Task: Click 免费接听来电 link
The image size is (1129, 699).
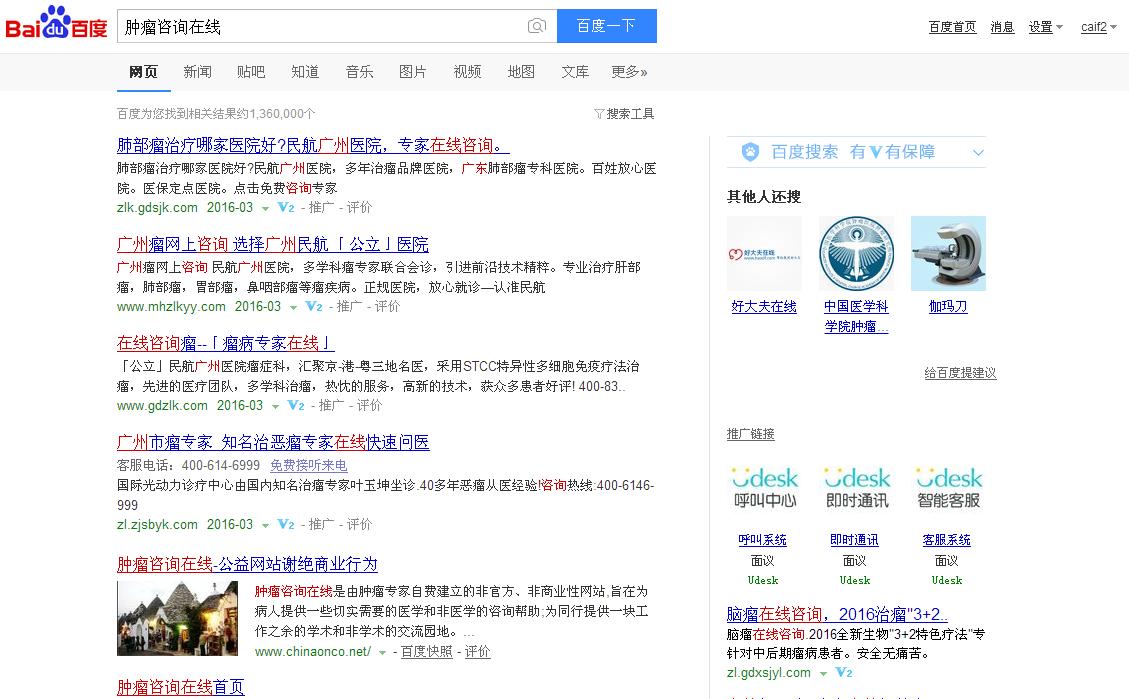Action: (309, 465)
